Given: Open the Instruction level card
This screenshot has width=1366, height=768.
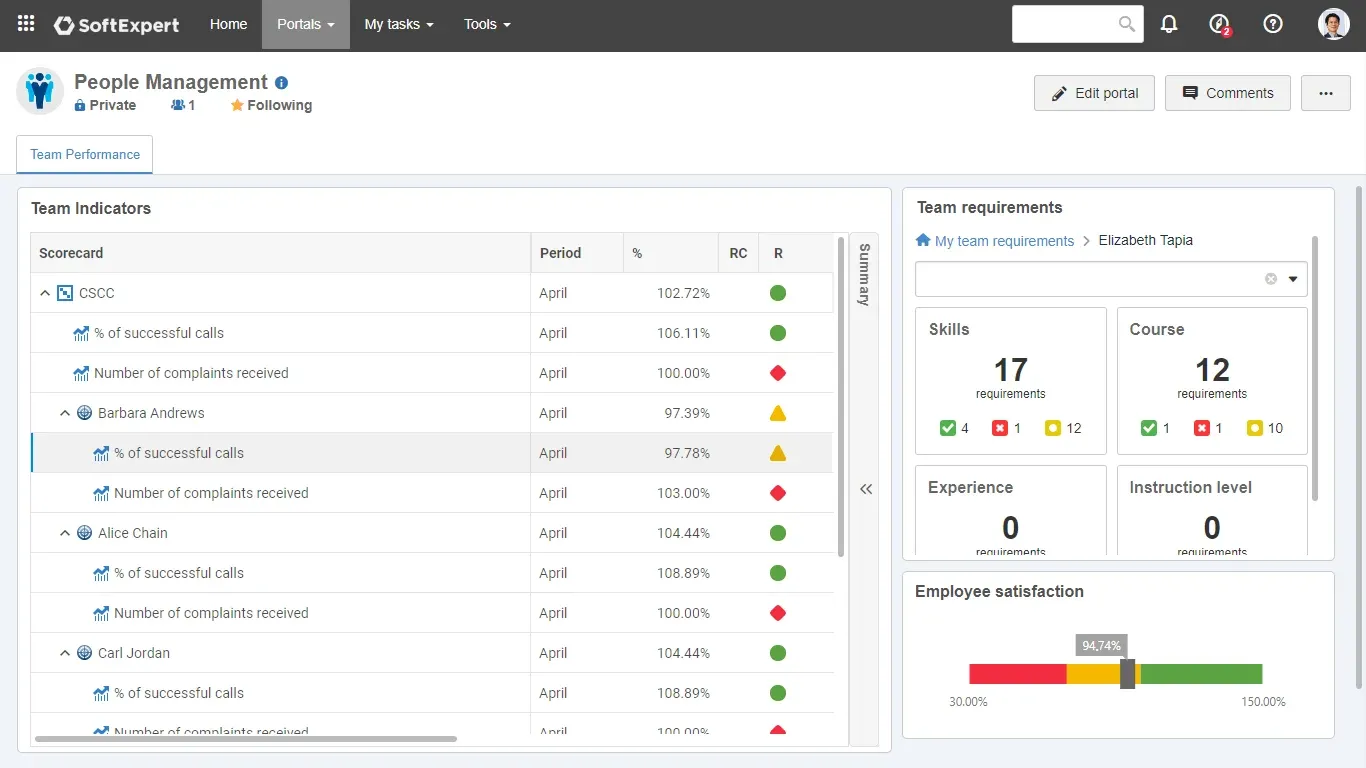Looking at the screenshot, I should [x=1212, y=510].
